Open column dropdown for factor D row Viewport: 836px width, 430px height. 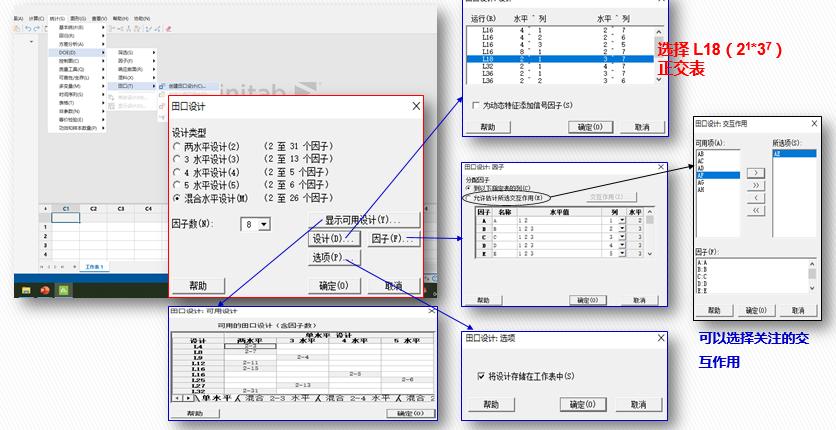[622, 246]
